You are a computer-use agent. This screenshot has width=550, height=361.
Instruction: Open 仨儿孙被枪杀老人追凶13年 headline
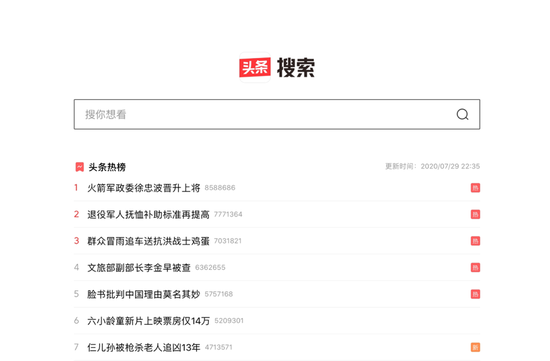pyautogui.click(x=143, y=347)
